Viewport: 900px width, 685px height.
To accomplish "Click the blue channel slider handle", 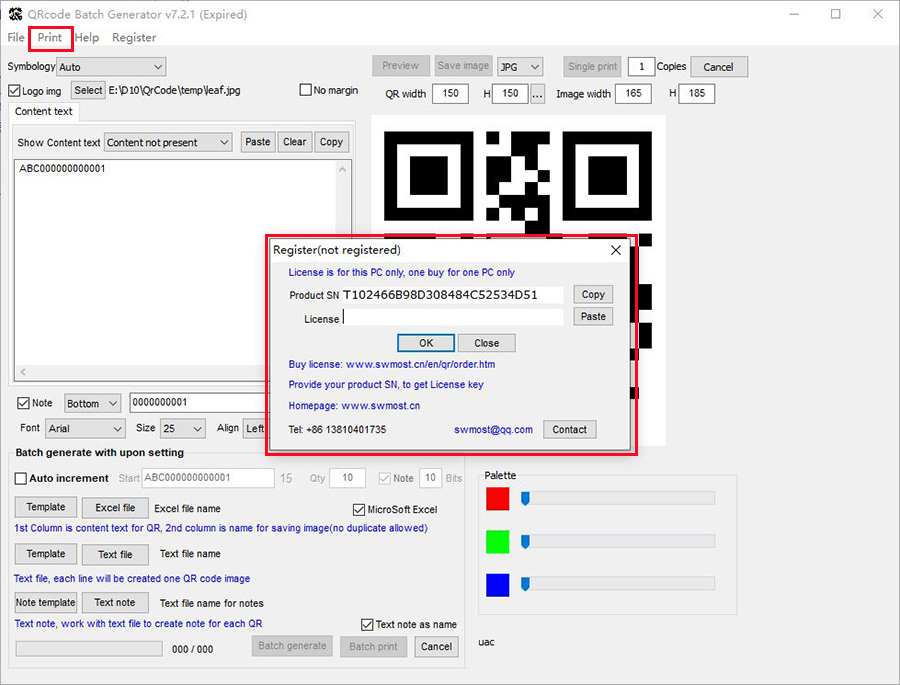I will (525, 585).
